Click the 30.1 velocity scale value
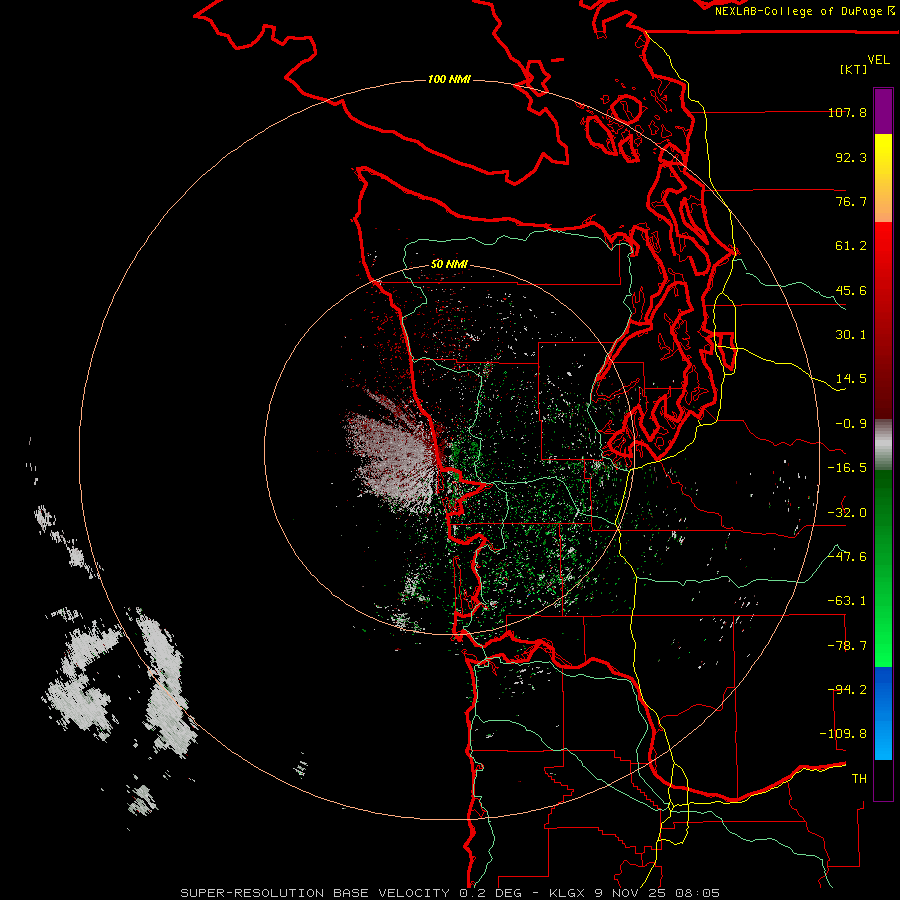Viewport: 900px width, 900px height. click(851, 335)
